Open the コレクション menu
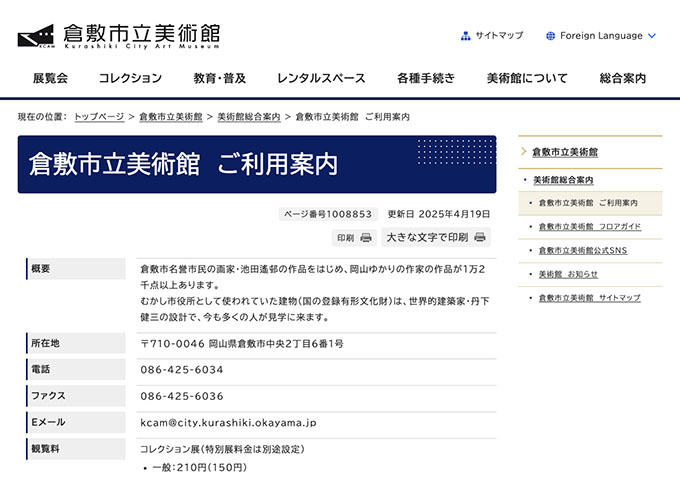680x480 pixels. pyautogui.click(x=130, y=78)
